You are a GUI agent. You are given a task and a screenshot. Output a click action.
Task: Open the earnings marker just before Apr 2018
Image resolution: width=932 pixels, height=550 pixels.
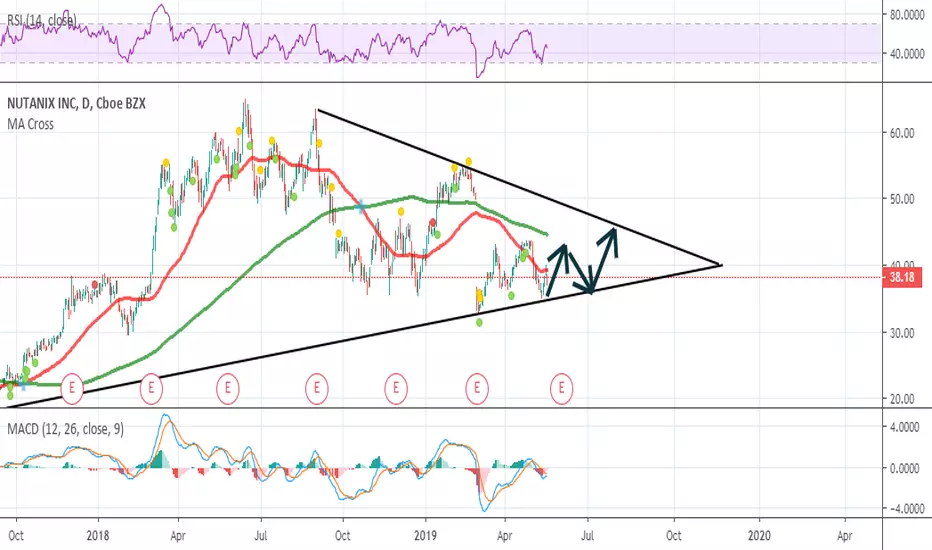151,388
